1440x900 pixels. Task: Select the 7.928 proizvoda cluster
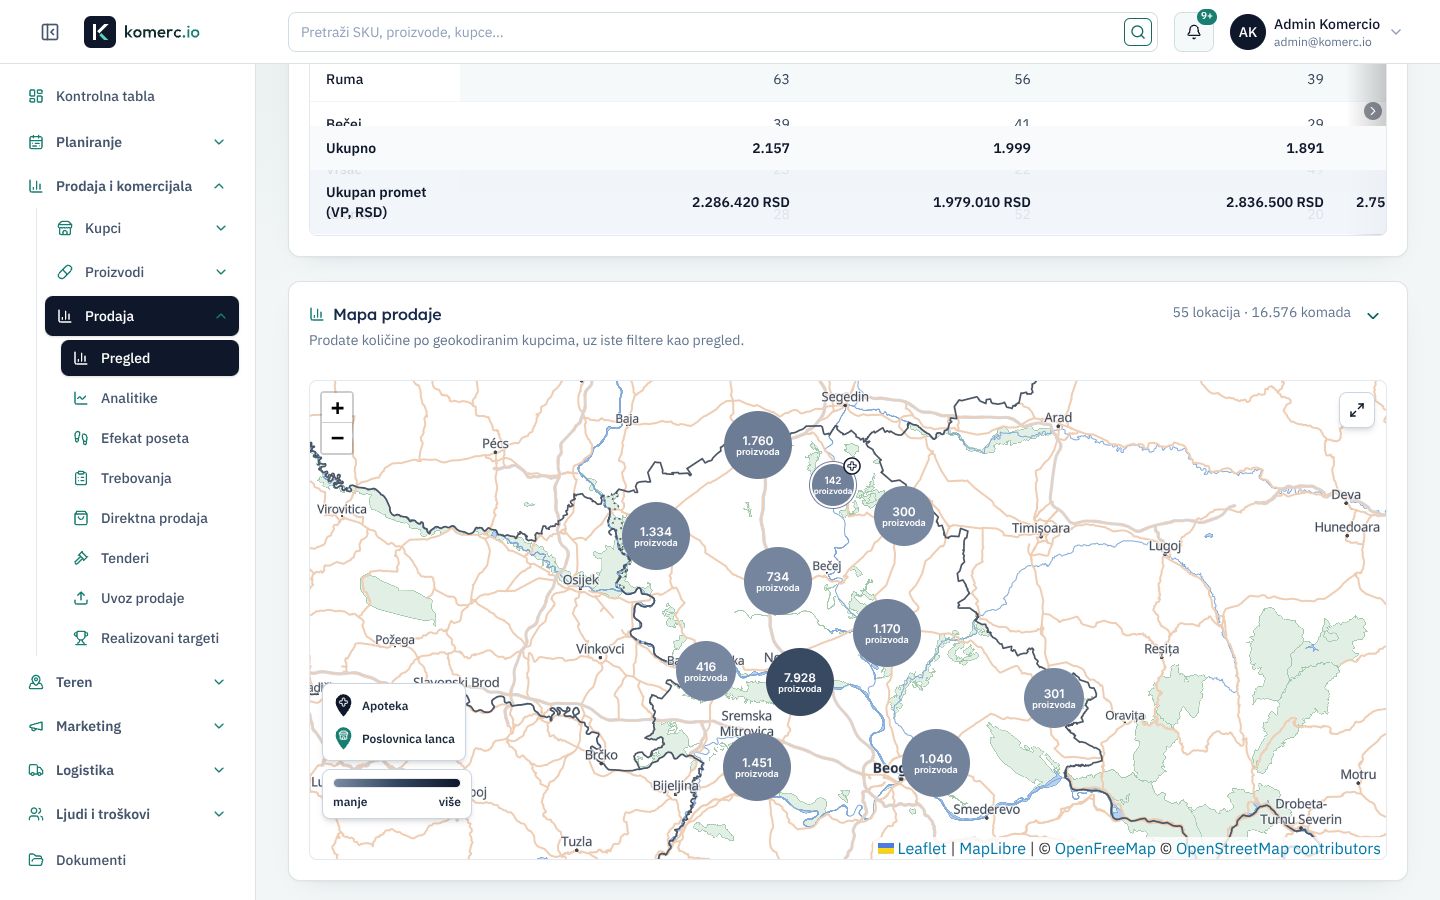tap(800, 682)
